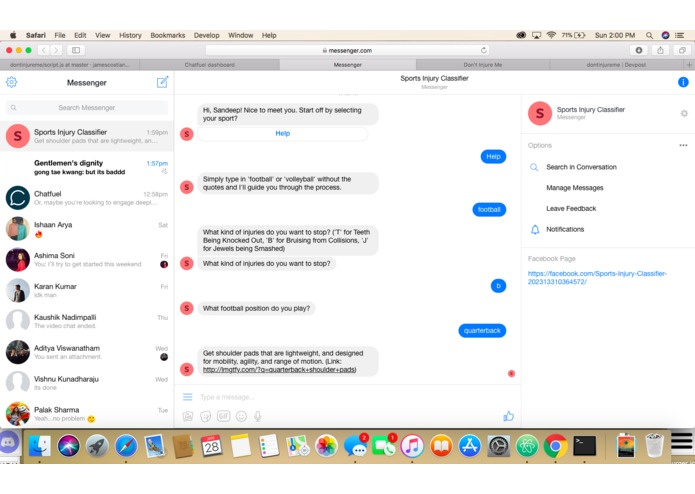Open the History menu
Viewport: 695px width, 494px height.
pos(130,35)
